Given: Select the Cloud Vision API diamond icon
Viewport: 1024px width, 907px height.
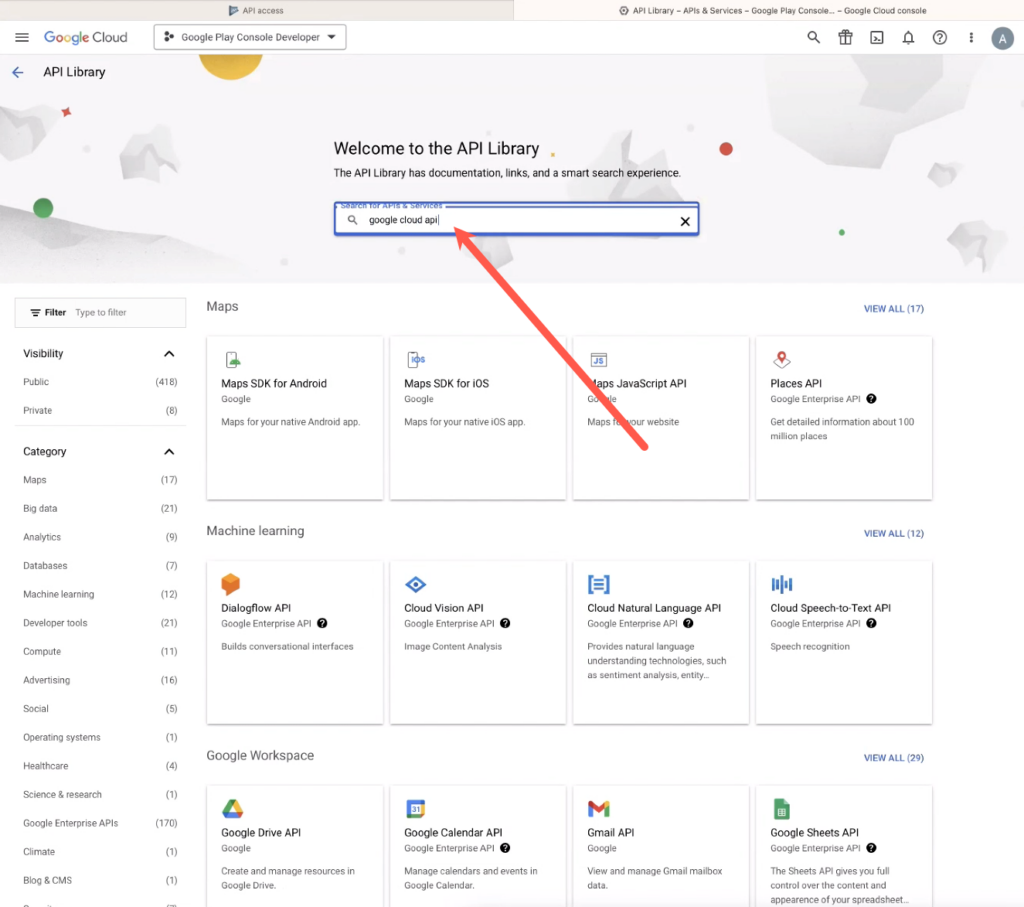Looking at the screenshot, I should (416, 584).
